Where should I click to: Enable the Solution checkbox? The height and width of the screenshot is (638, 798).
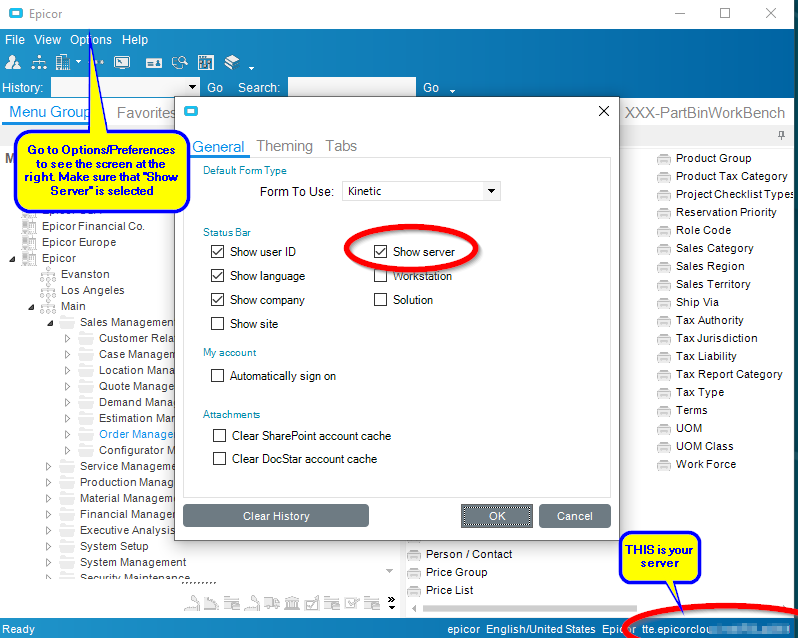(380, 300)
